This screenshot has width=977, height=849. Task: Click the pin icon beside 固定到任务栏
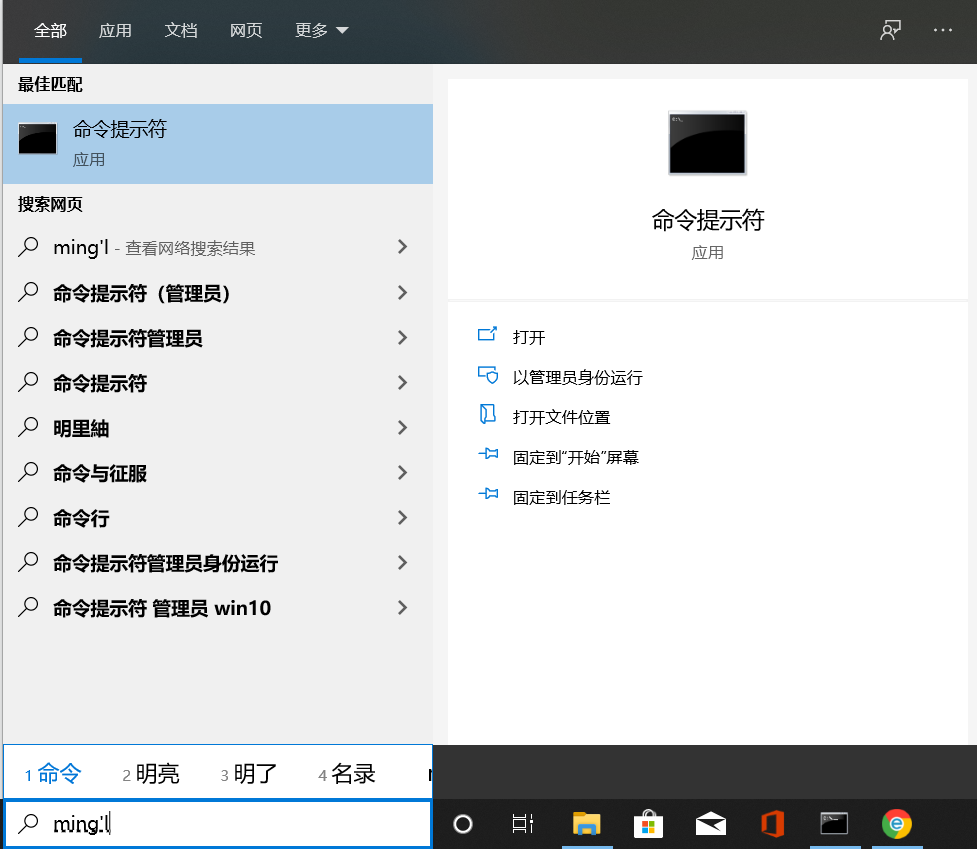[488, 494]
